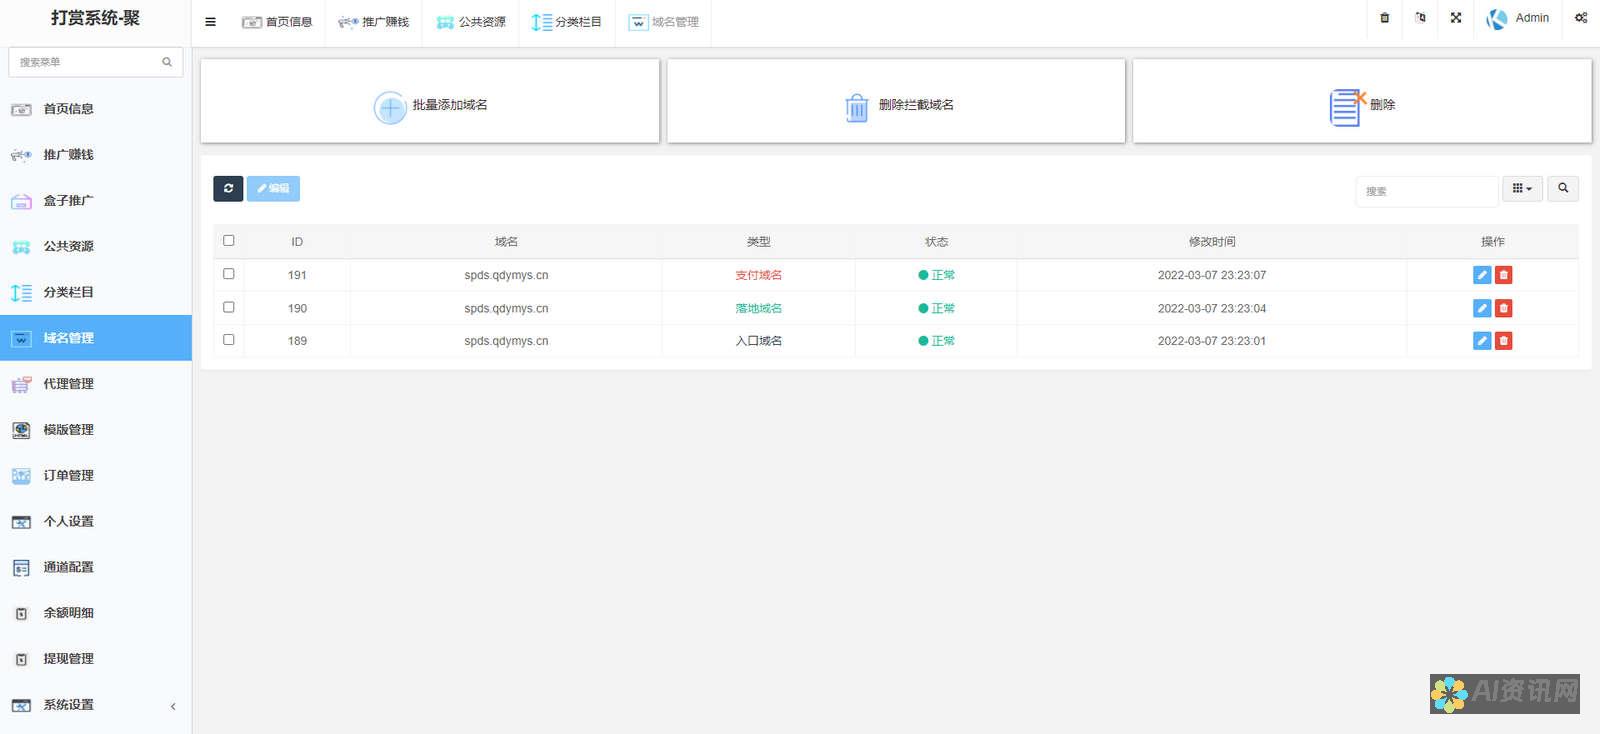Click the Admin username link
Image resolution: width=1600 pixels, height=734 pixels.
pos(1532,18)
